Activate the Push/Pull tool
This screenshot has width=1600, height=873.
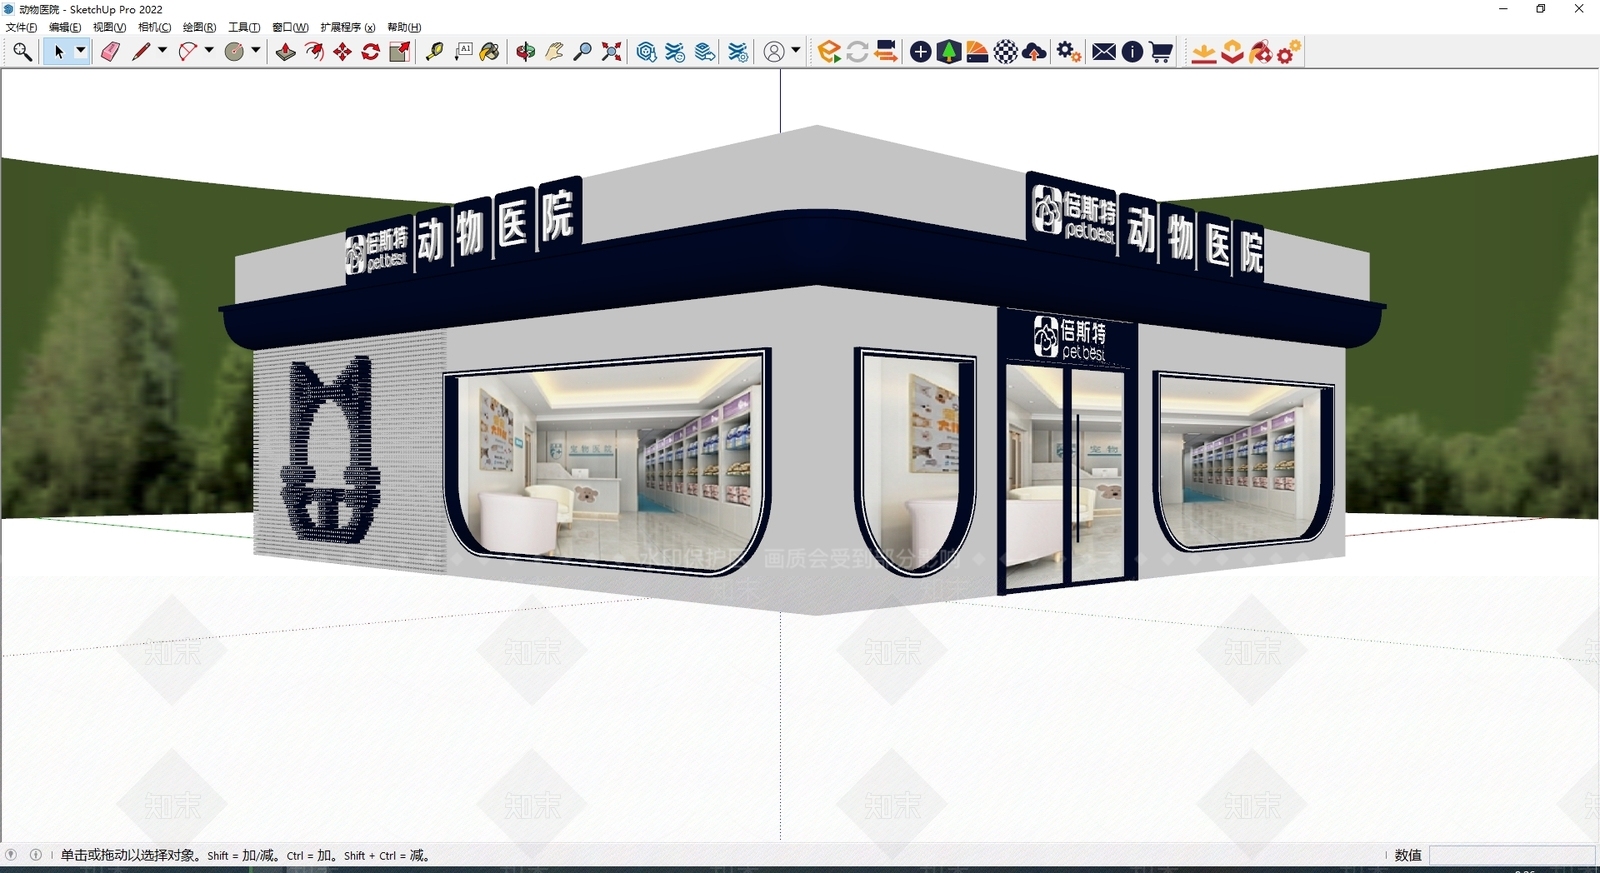click(286, 52)
